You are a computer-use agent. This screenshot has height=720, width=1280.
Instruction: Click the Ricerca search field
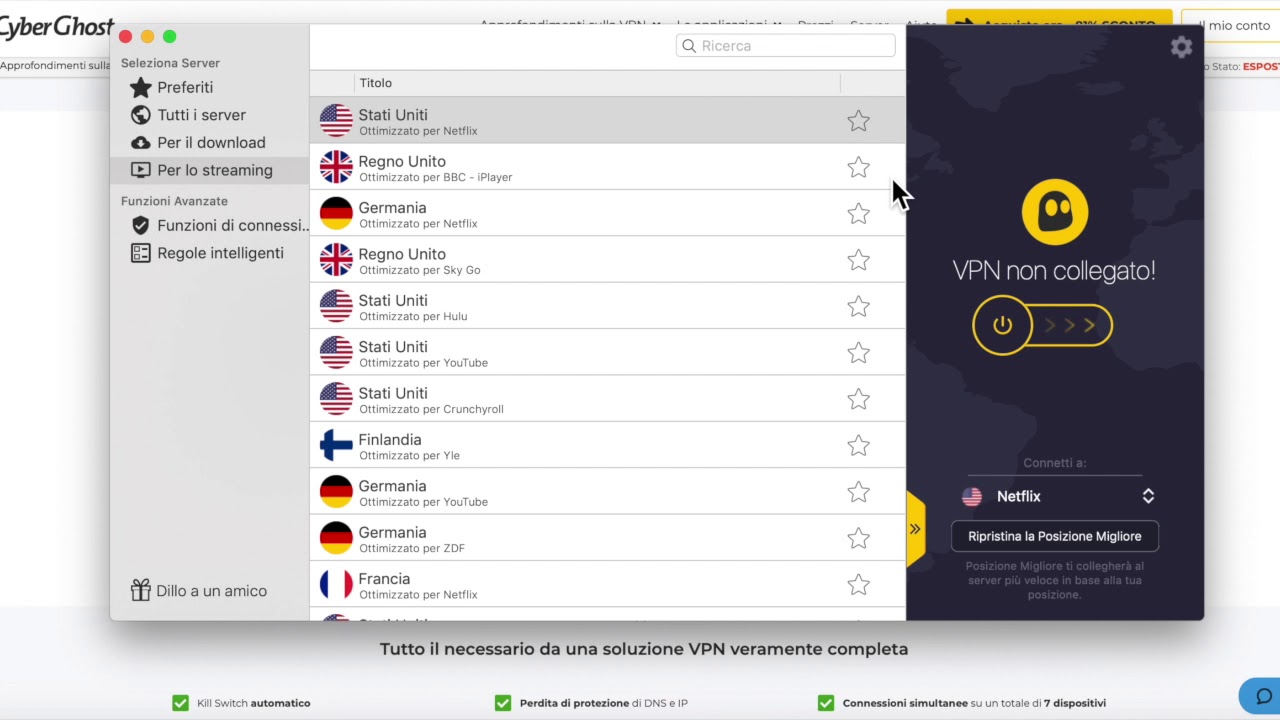(786, 46)
